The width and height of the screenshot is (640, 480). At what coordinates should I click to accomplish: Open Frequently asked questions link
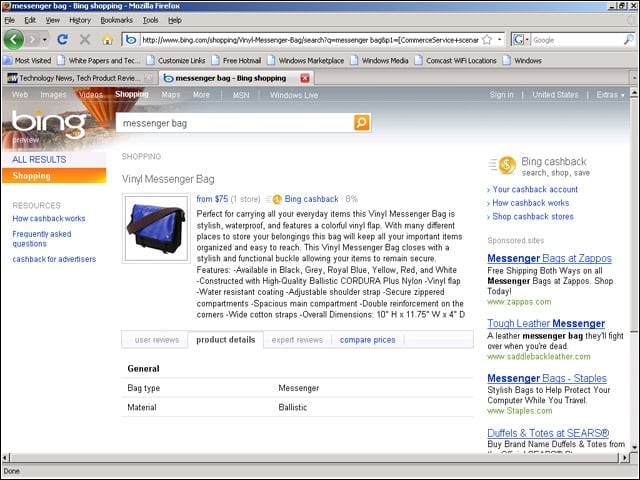(42, 239)
